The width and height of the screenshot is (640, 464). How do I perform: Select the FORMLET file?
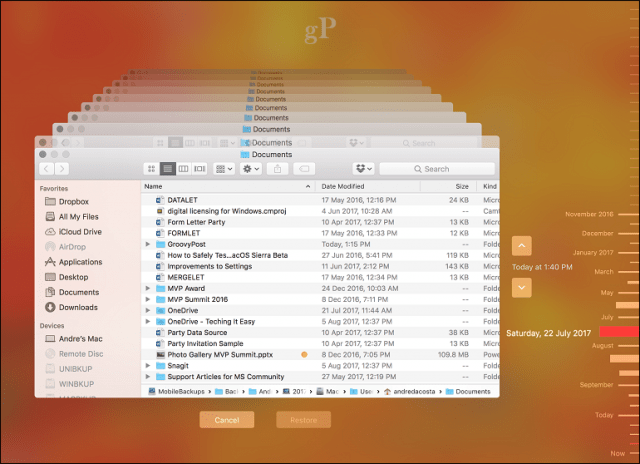(x=320, y=233)
